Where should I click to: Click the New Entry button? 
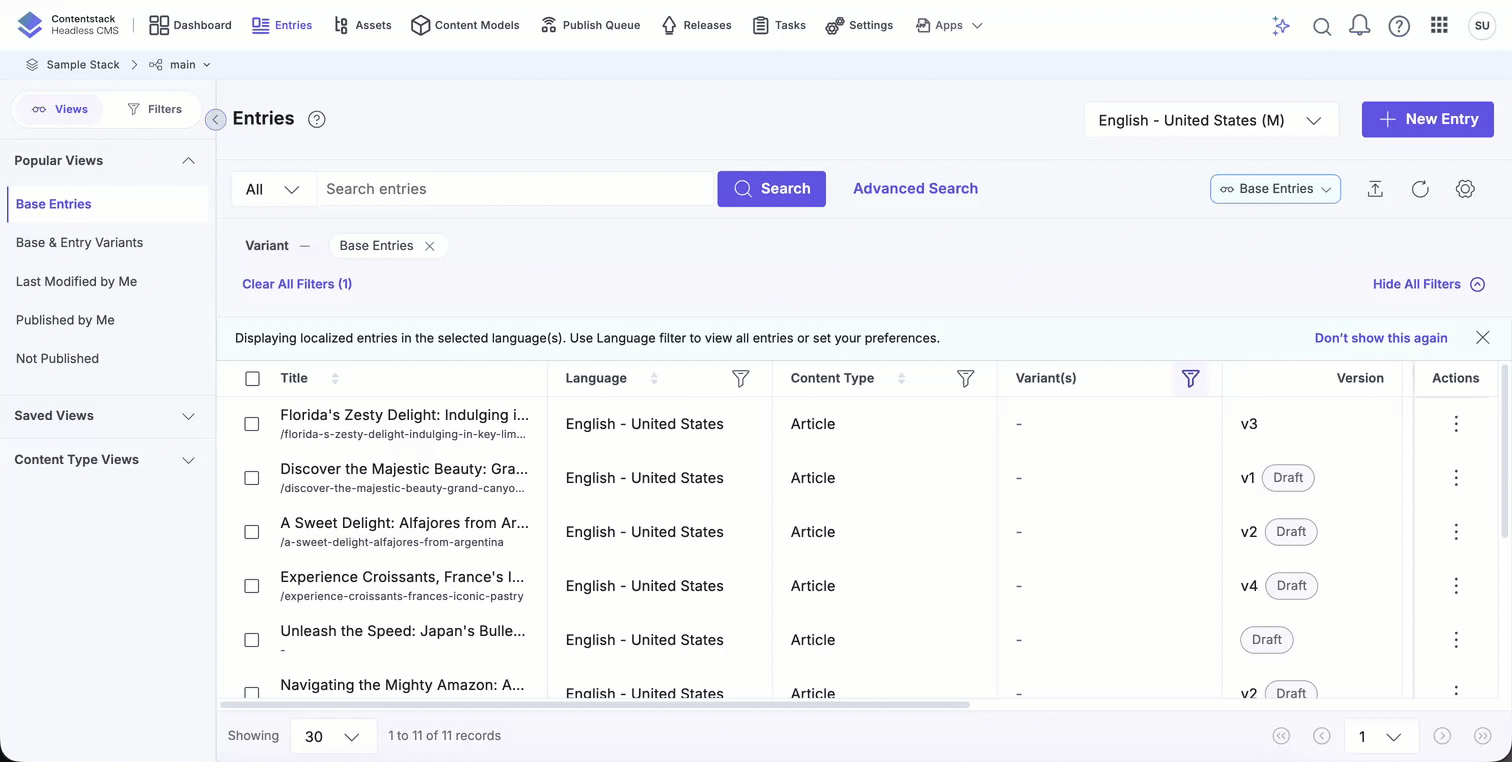click(1427, 119)
